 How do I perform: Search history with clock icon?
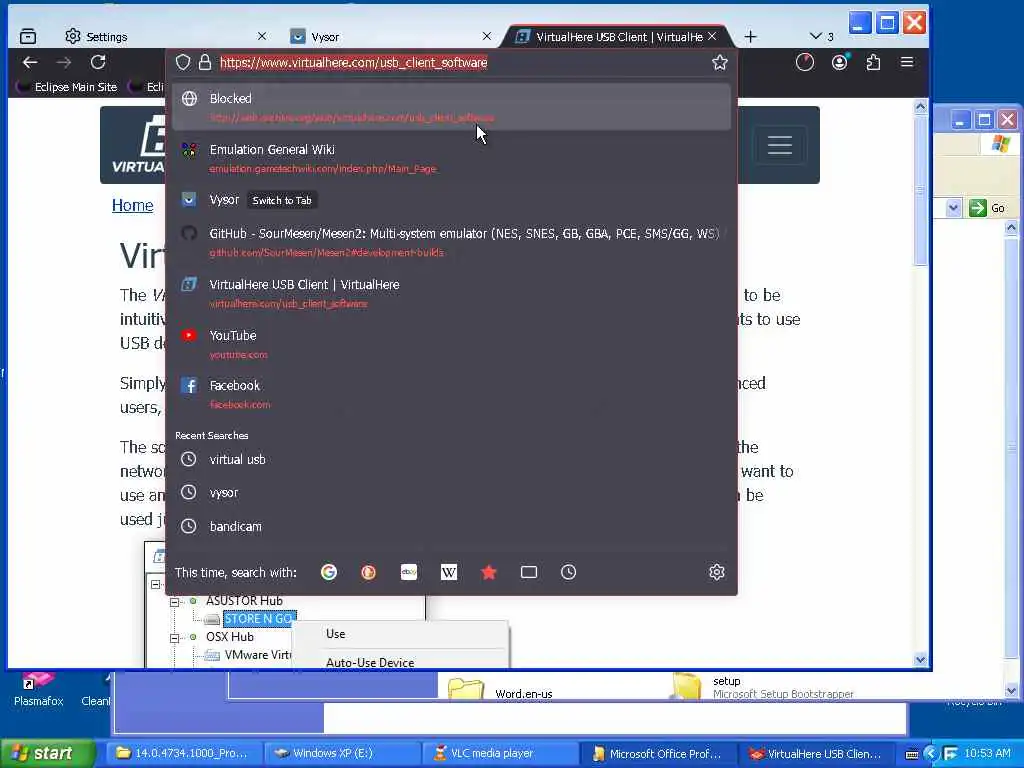(x=569, y=572)
